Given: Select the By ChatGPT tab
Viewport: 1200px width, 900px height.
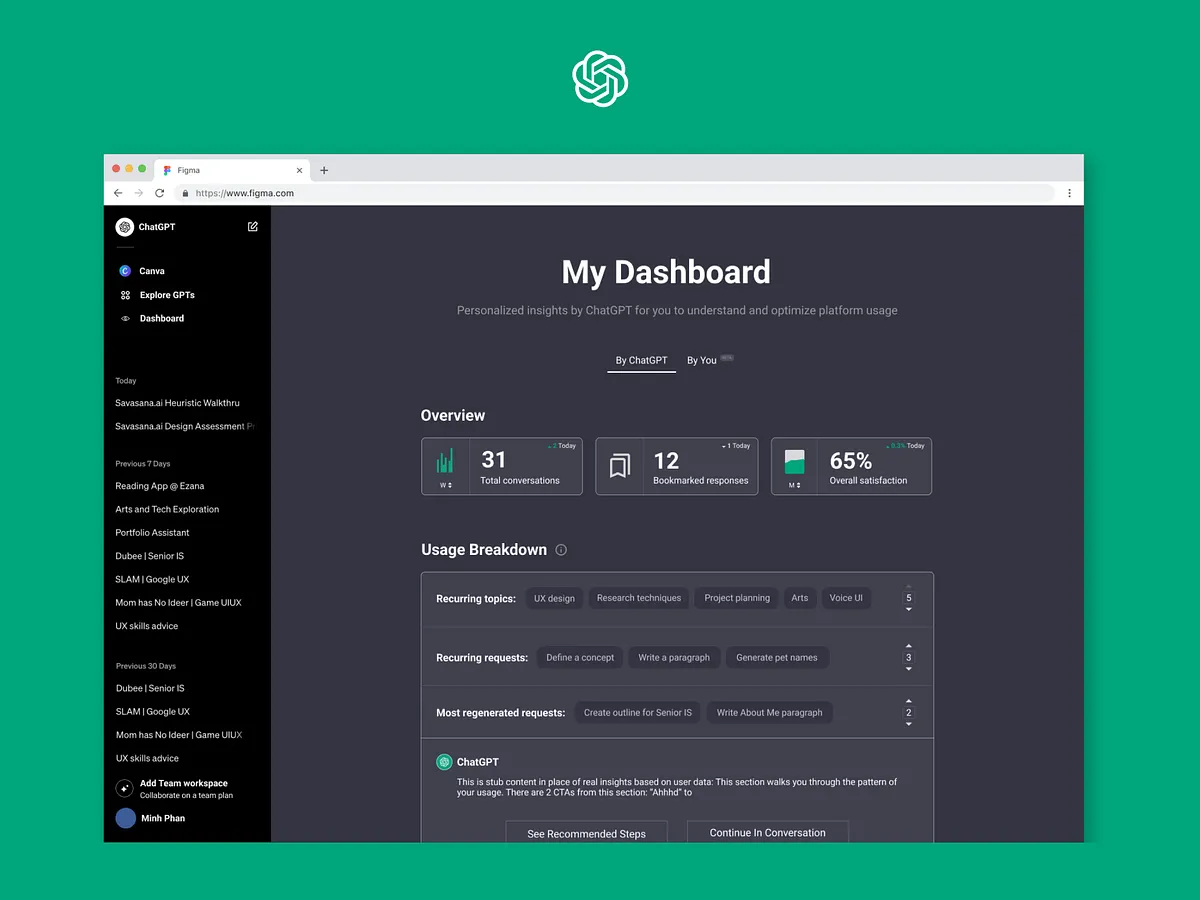Looking at the screenshot, I should pos(641,360).
